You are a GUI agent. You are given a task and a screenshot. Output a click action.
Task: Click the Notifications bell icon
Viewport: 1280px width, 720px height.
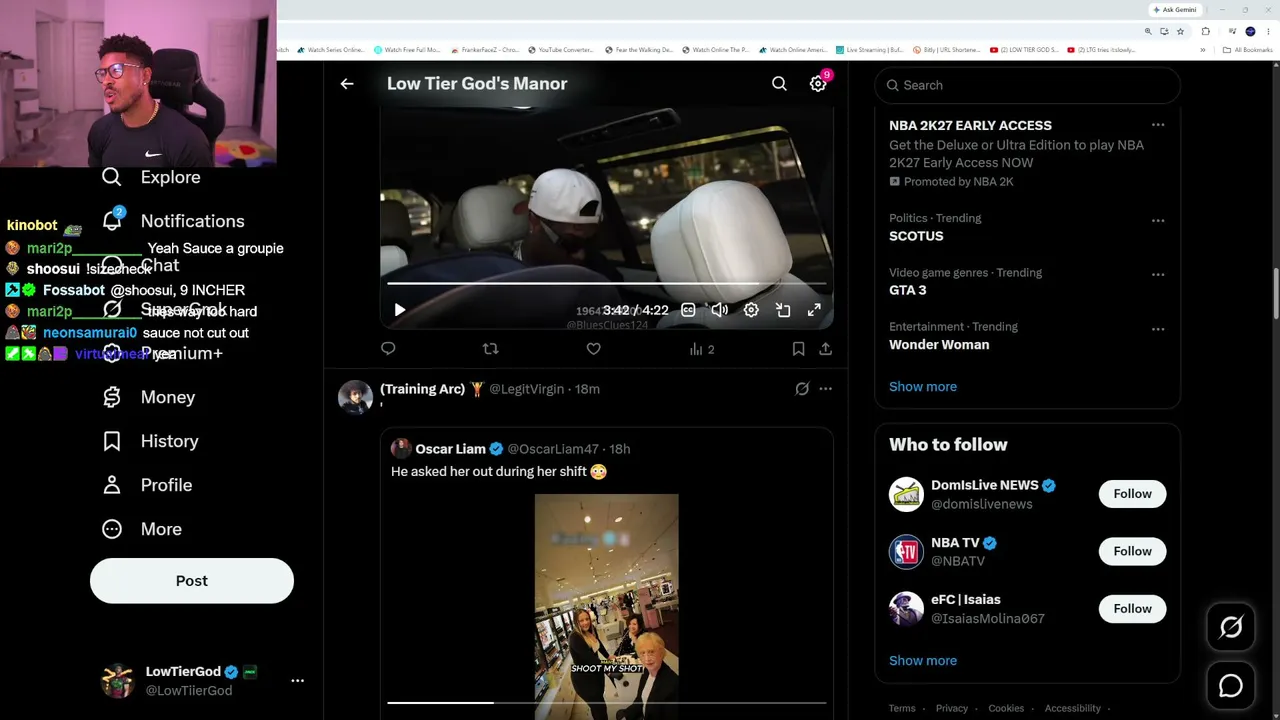112,220
